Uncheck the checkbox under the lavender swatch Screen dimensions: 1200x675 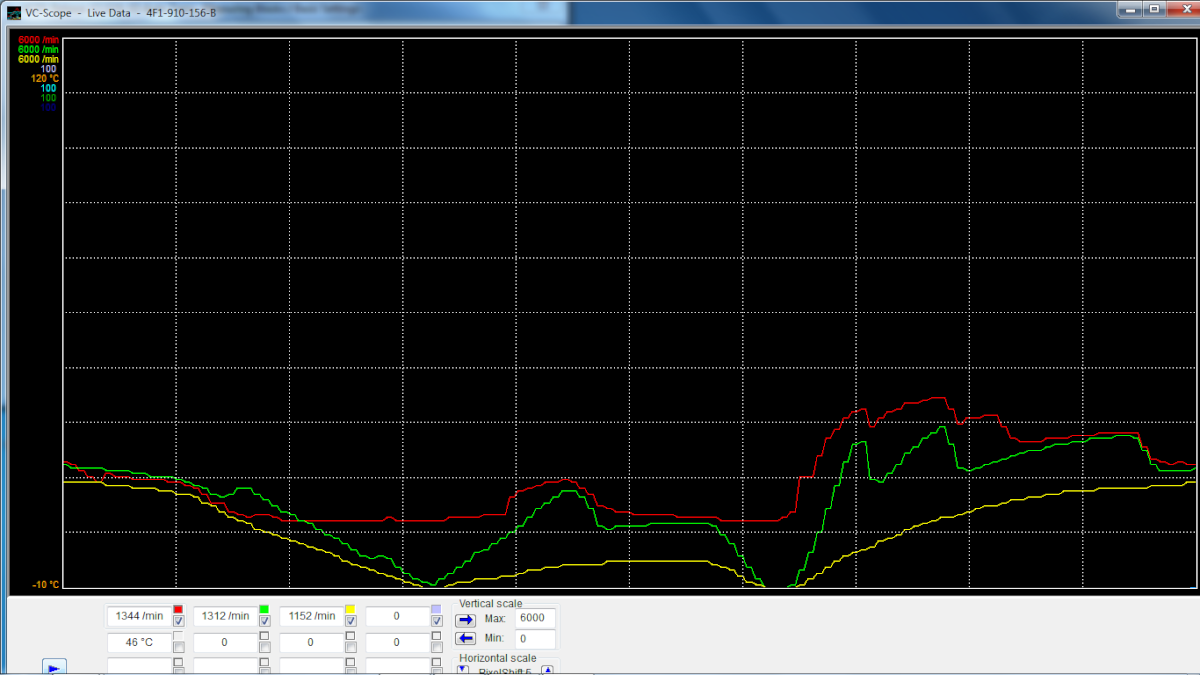click(x=436, y=621)
